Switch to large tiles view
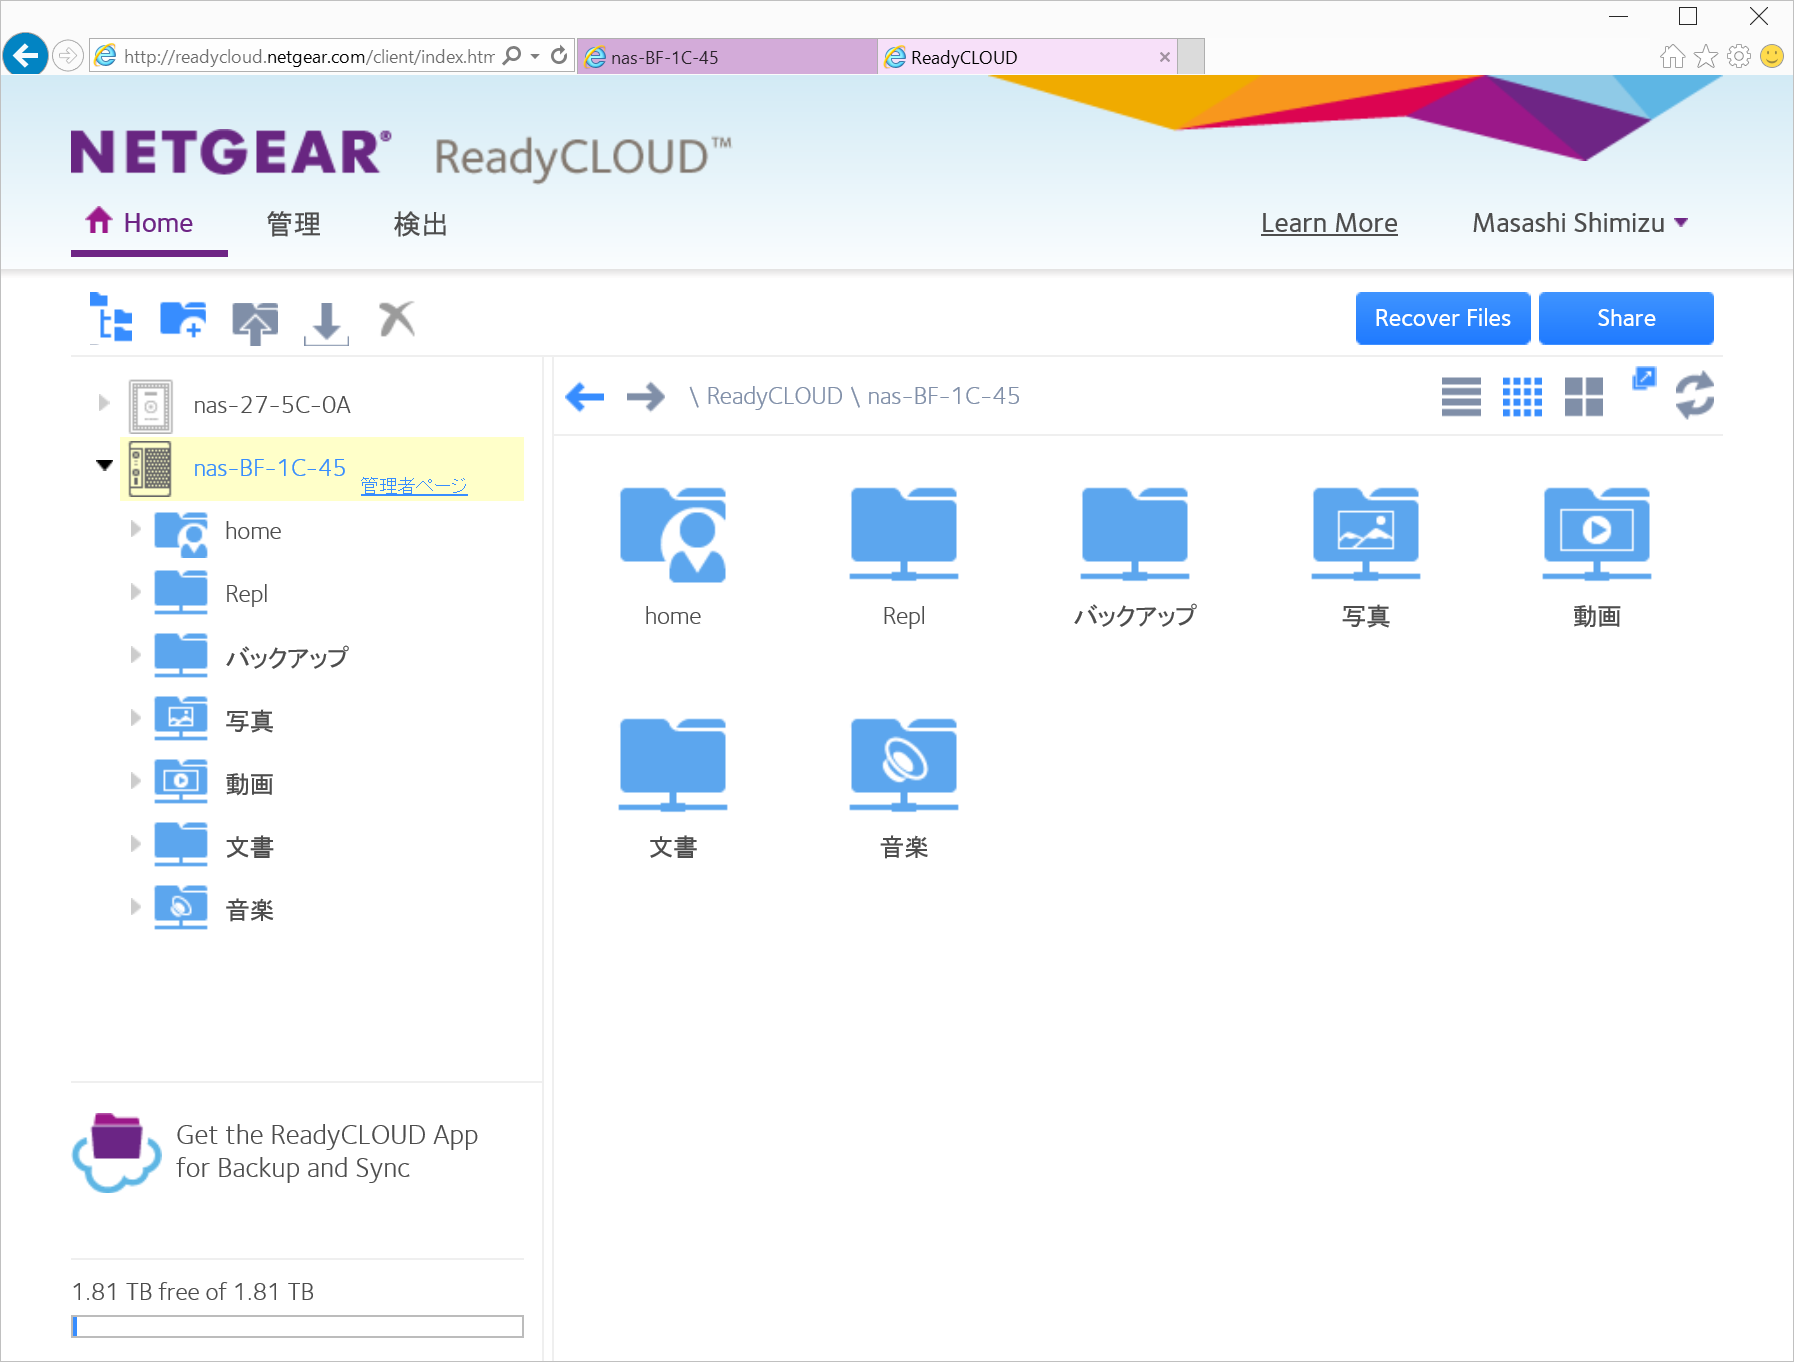 tap(1583, 397)
